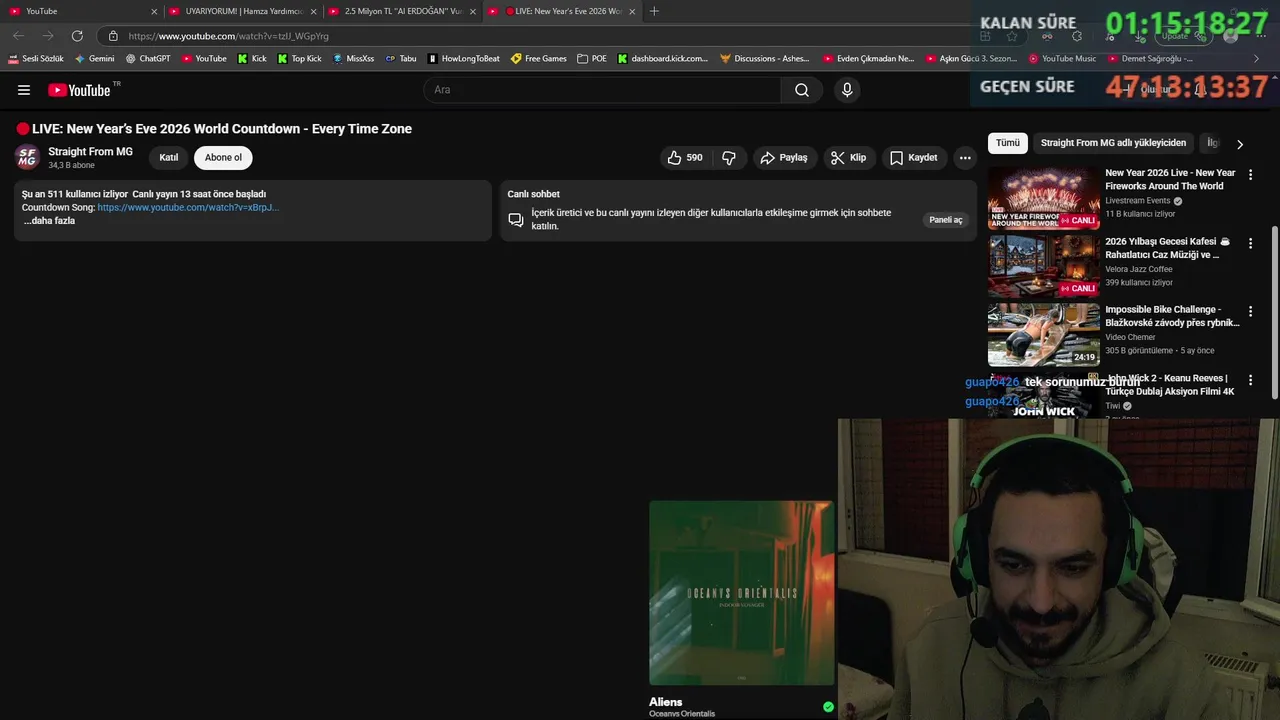Open Straight From MG channel avatar
Screen dimensions: 1280x720
click(27, 158)
